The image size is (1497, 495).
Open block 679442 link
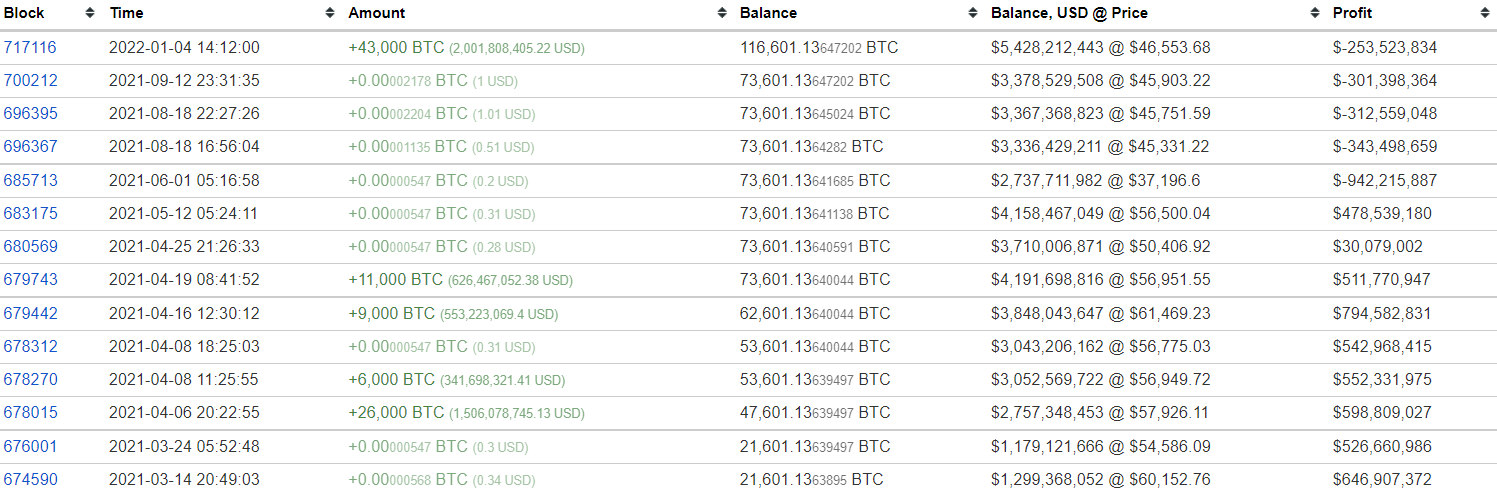pos(31,313)
